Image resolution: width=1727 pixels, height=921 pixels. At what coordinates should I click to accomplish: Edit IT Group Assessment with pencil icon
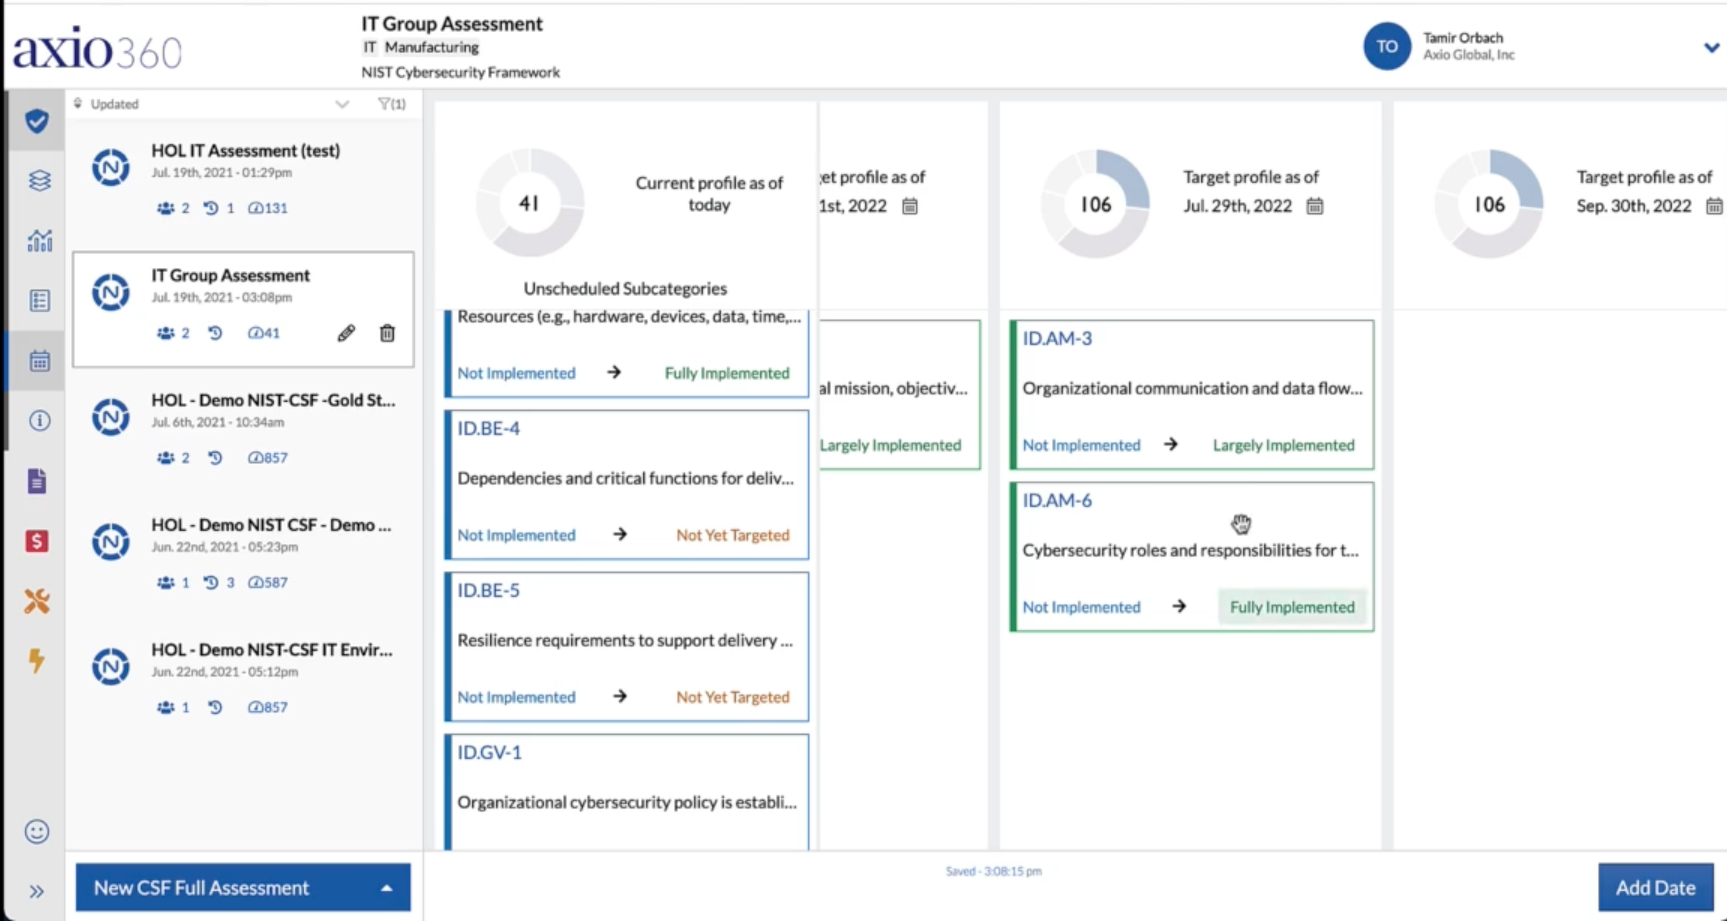click(x=346, y=333)
